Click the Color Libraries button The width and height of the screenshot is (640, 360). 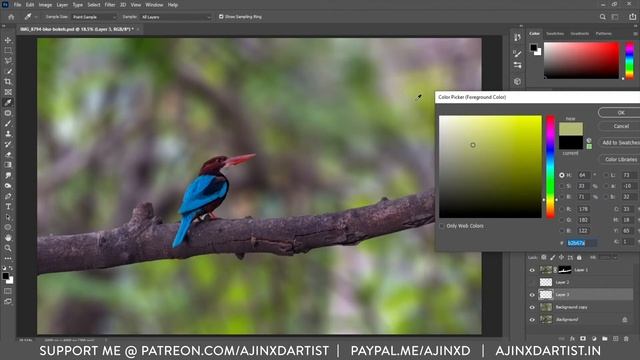click(x=620, y=159)
